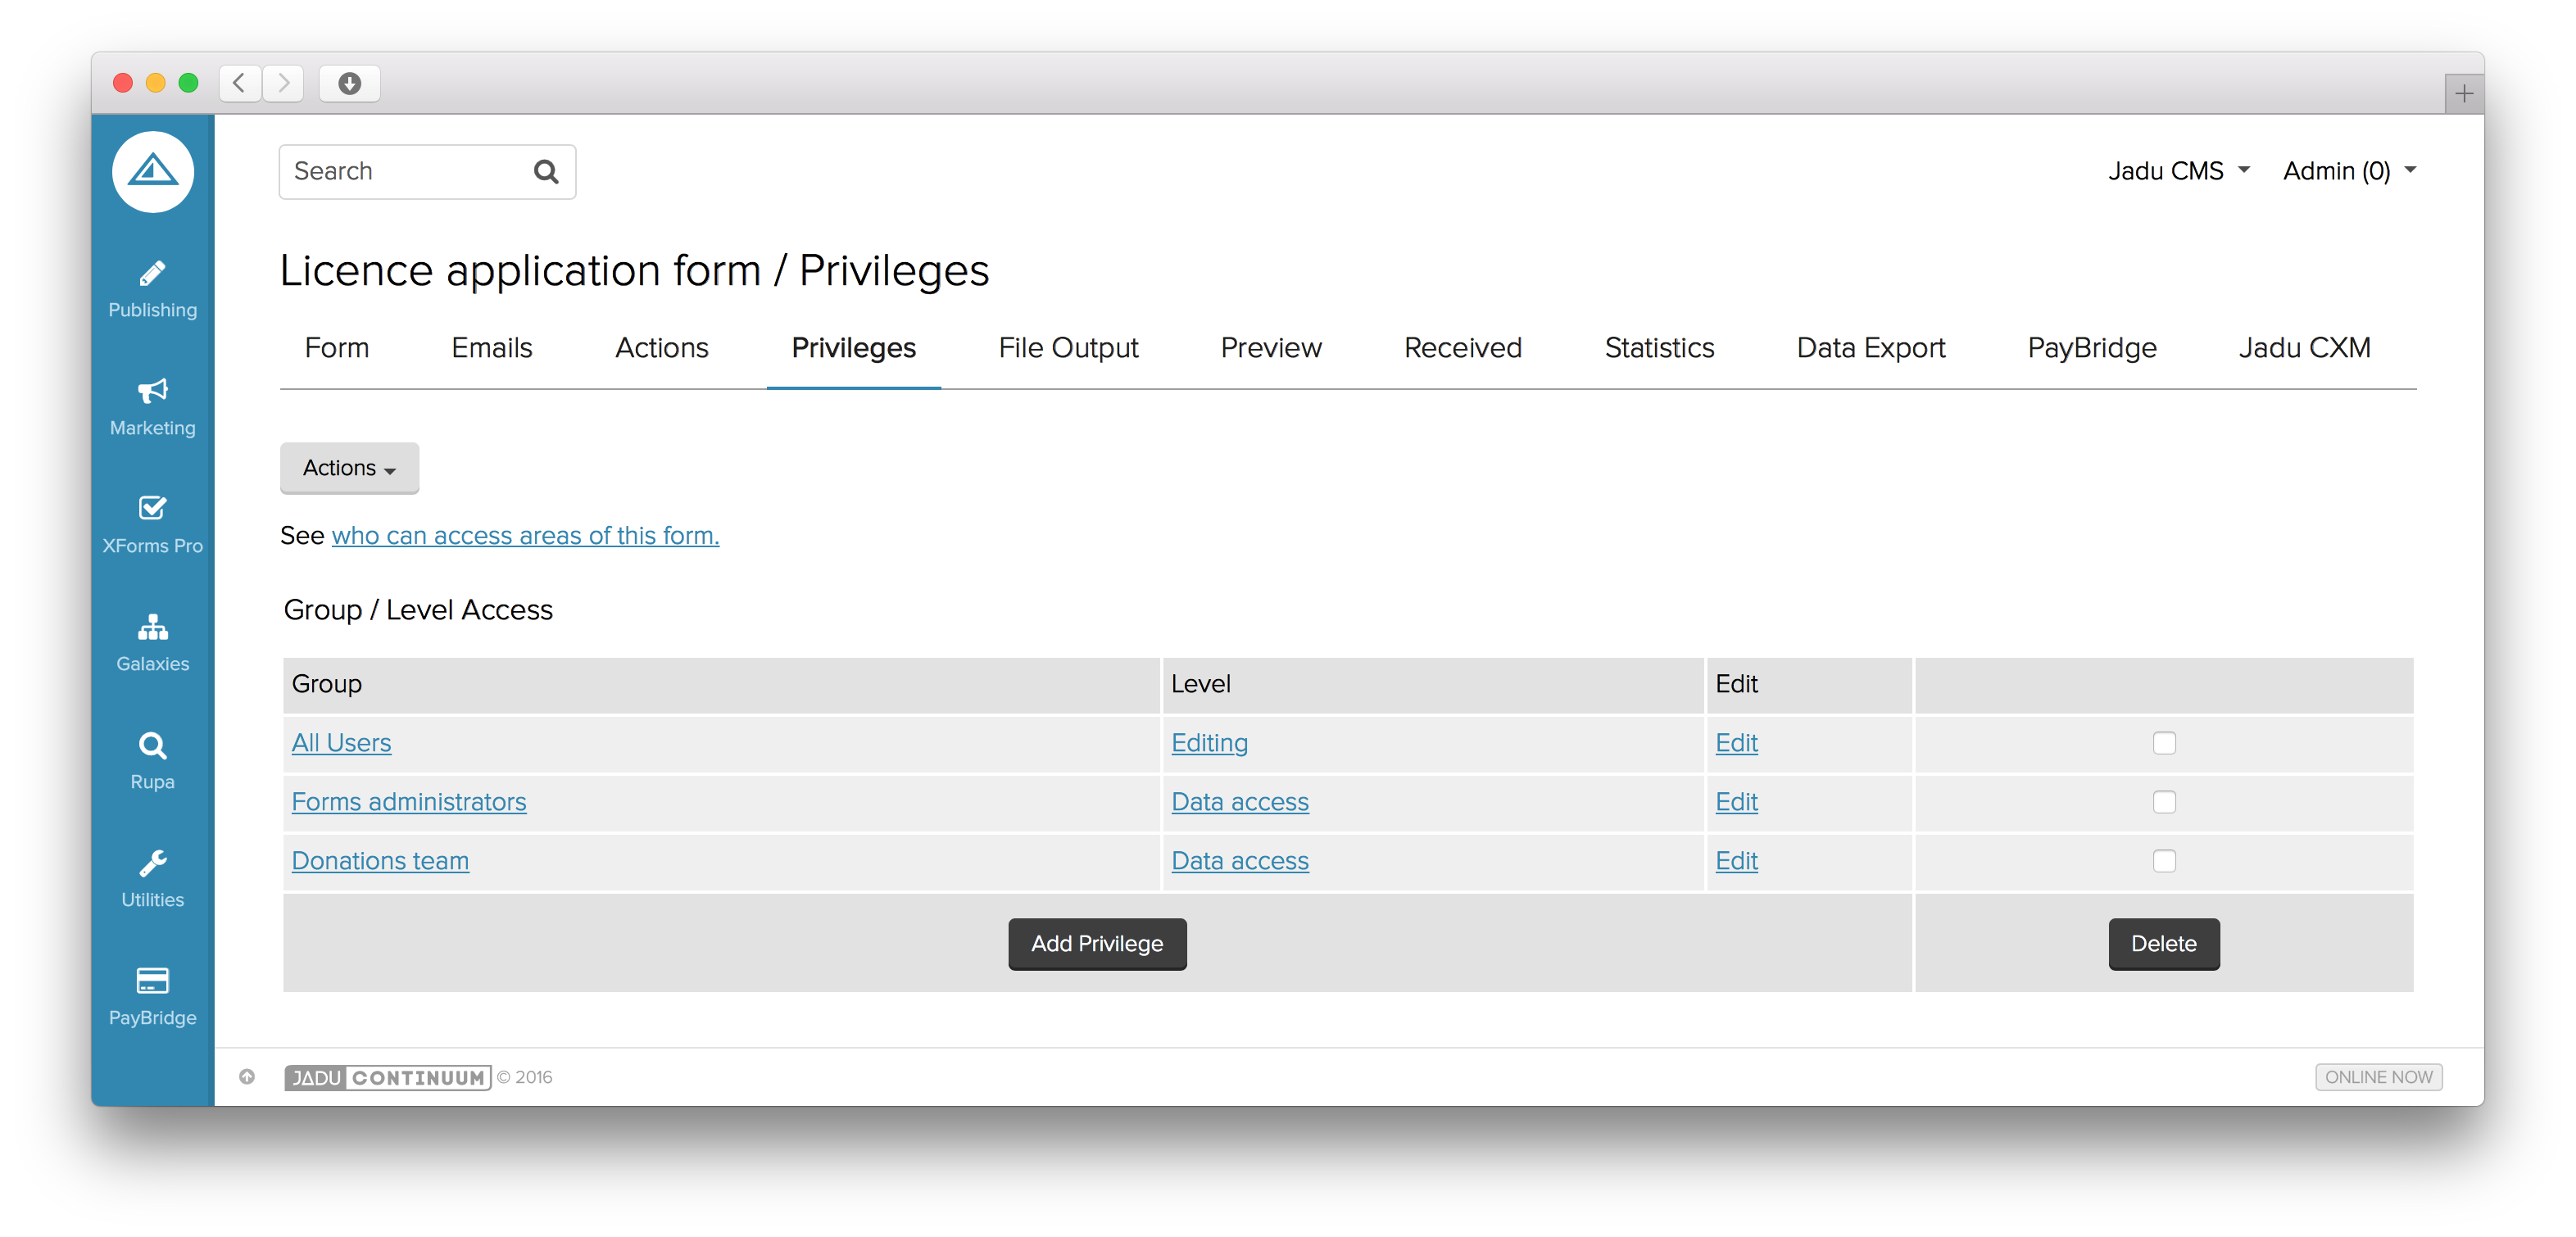This screenshot has width=2576, height=1237.
Task: Switch to the Preview tab
Action: click(1270, 348)
